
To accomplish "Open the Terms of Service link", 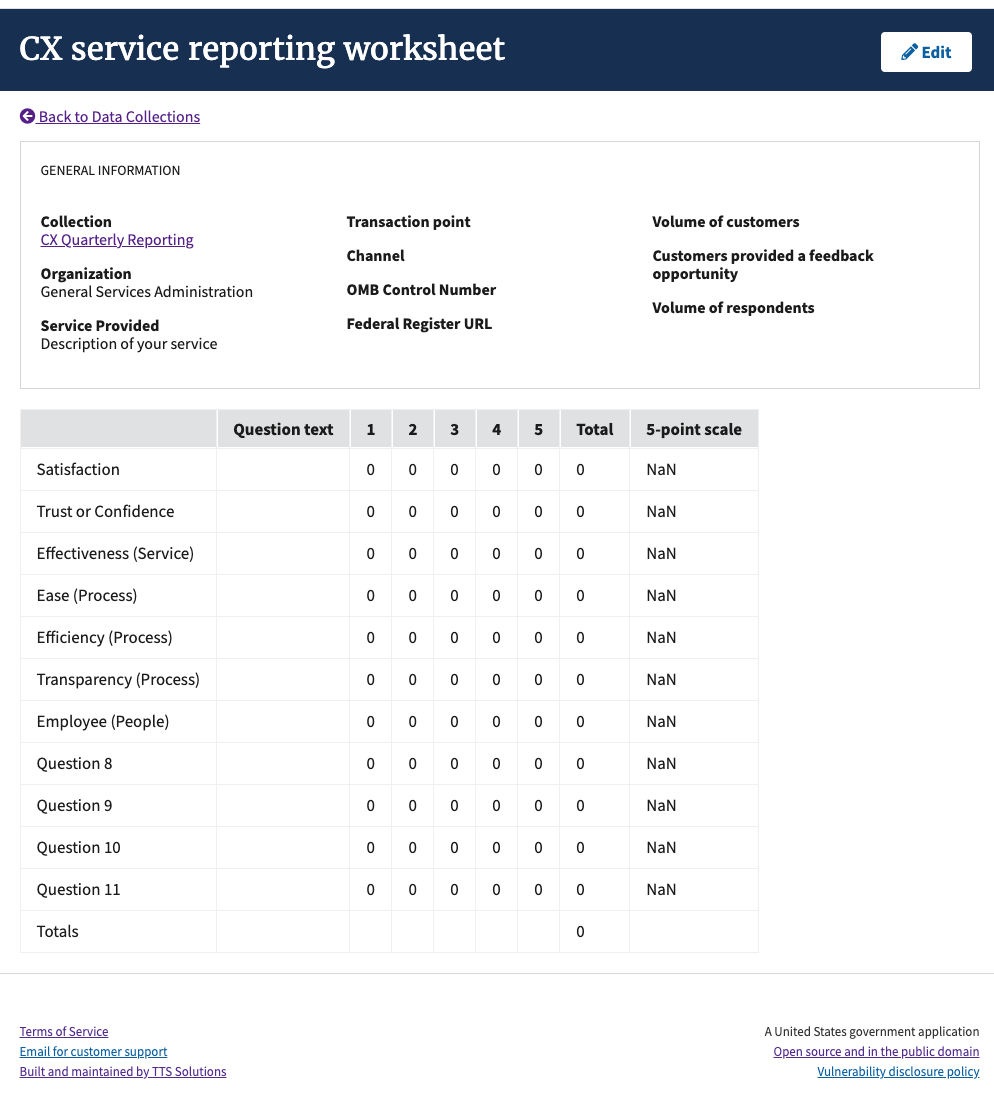I will coord(64,1031).
